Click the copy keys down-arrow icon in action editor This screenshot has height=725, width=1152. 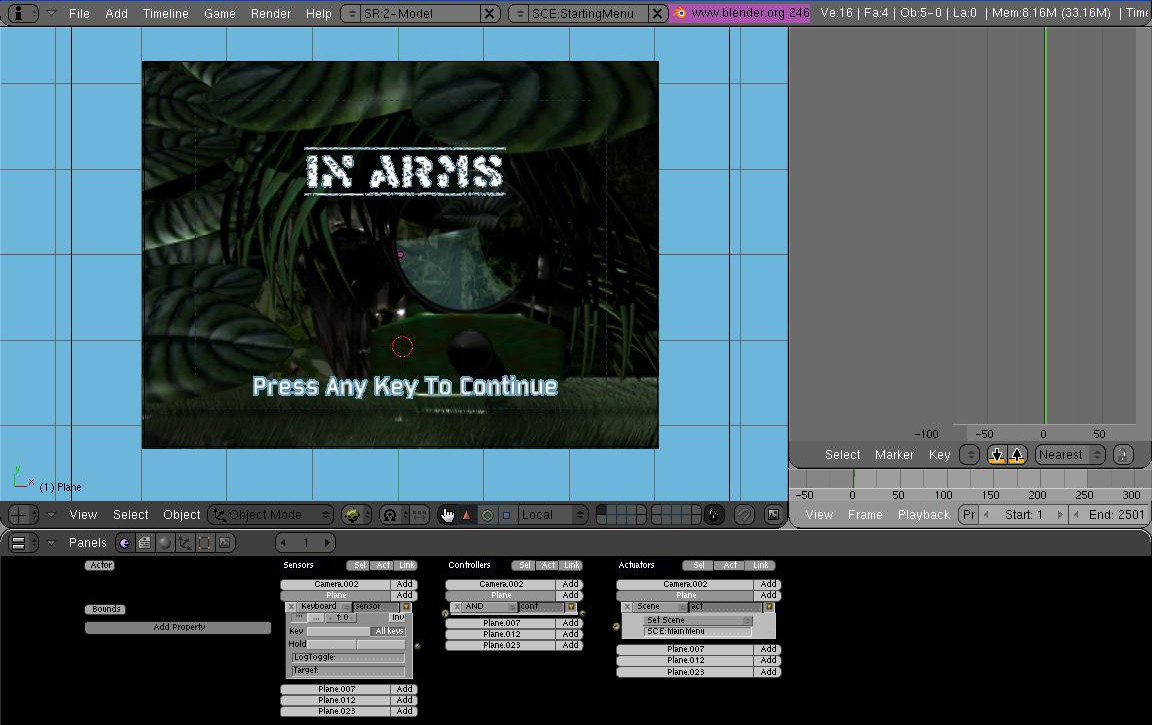[996, 455]
